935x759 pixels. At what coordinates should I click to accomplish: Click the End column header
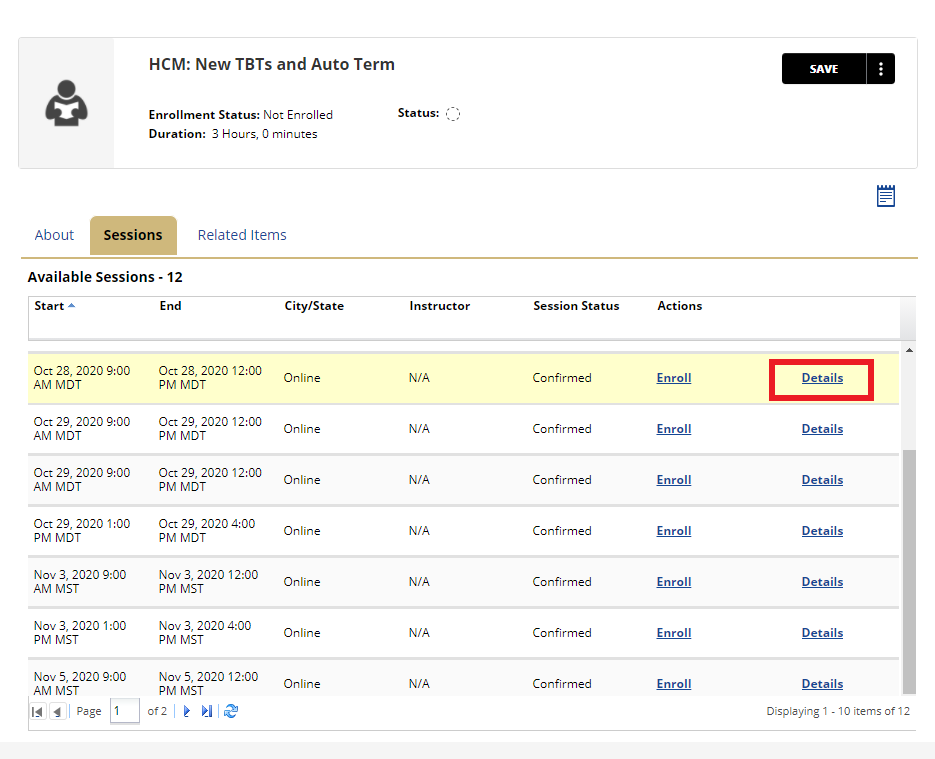[x=170, y=306]
